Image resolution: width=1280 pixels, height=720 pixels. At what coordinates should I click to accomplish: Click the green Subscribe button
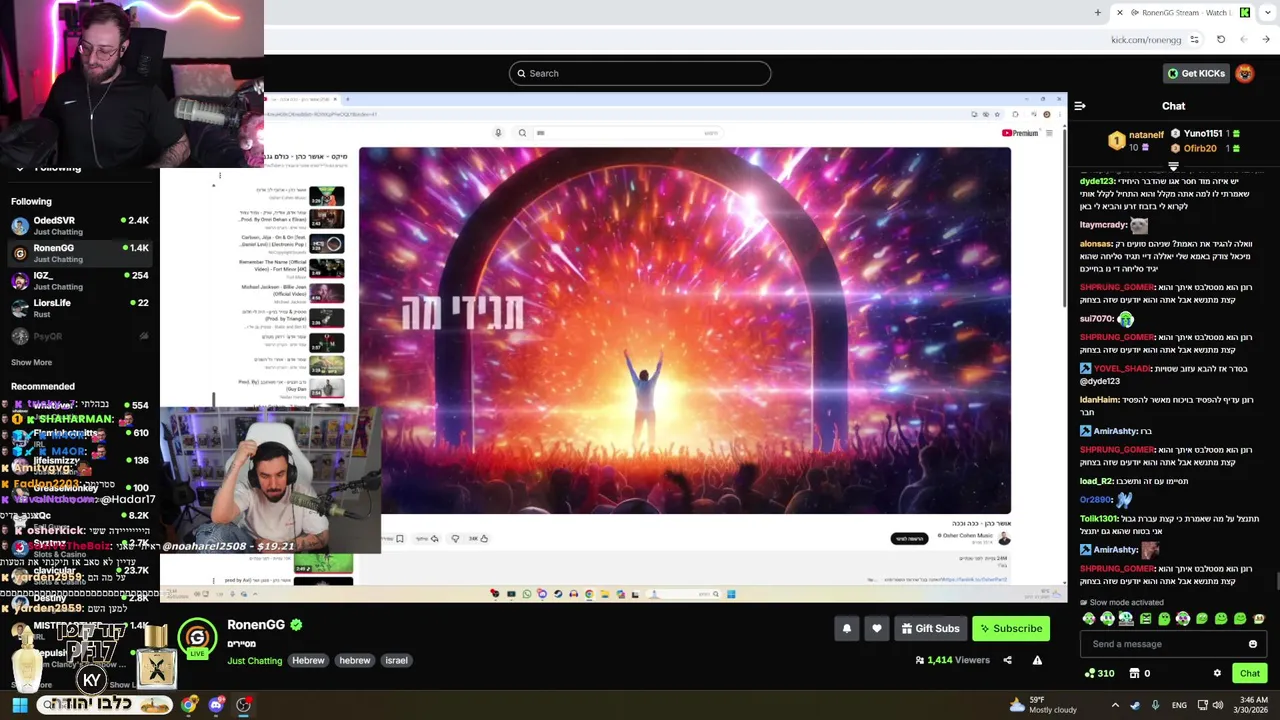click(x=1010, y=628)
